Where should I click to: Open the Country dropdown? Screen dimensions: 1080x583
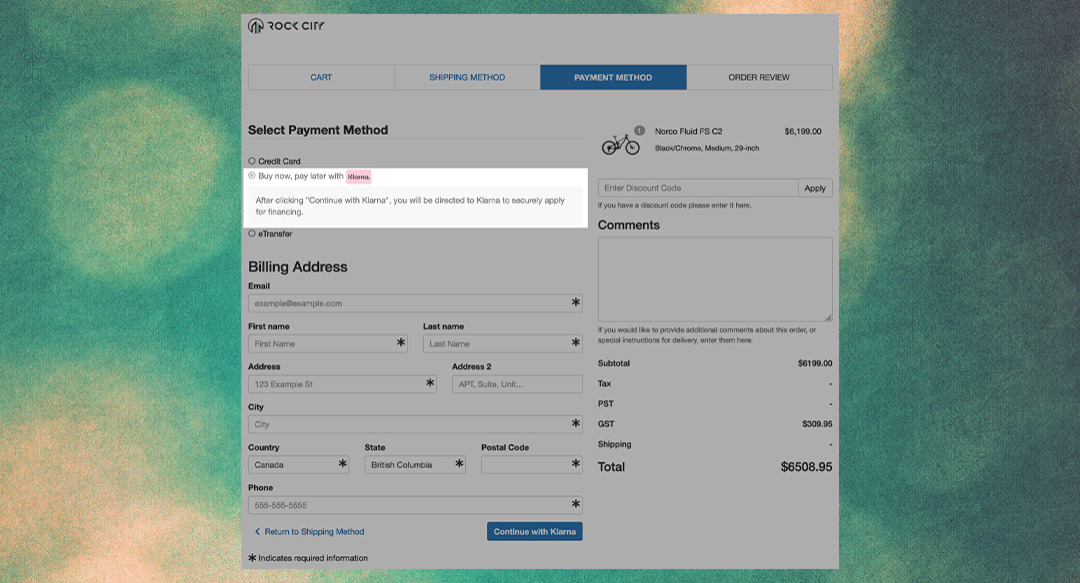(x=298, y=465)
